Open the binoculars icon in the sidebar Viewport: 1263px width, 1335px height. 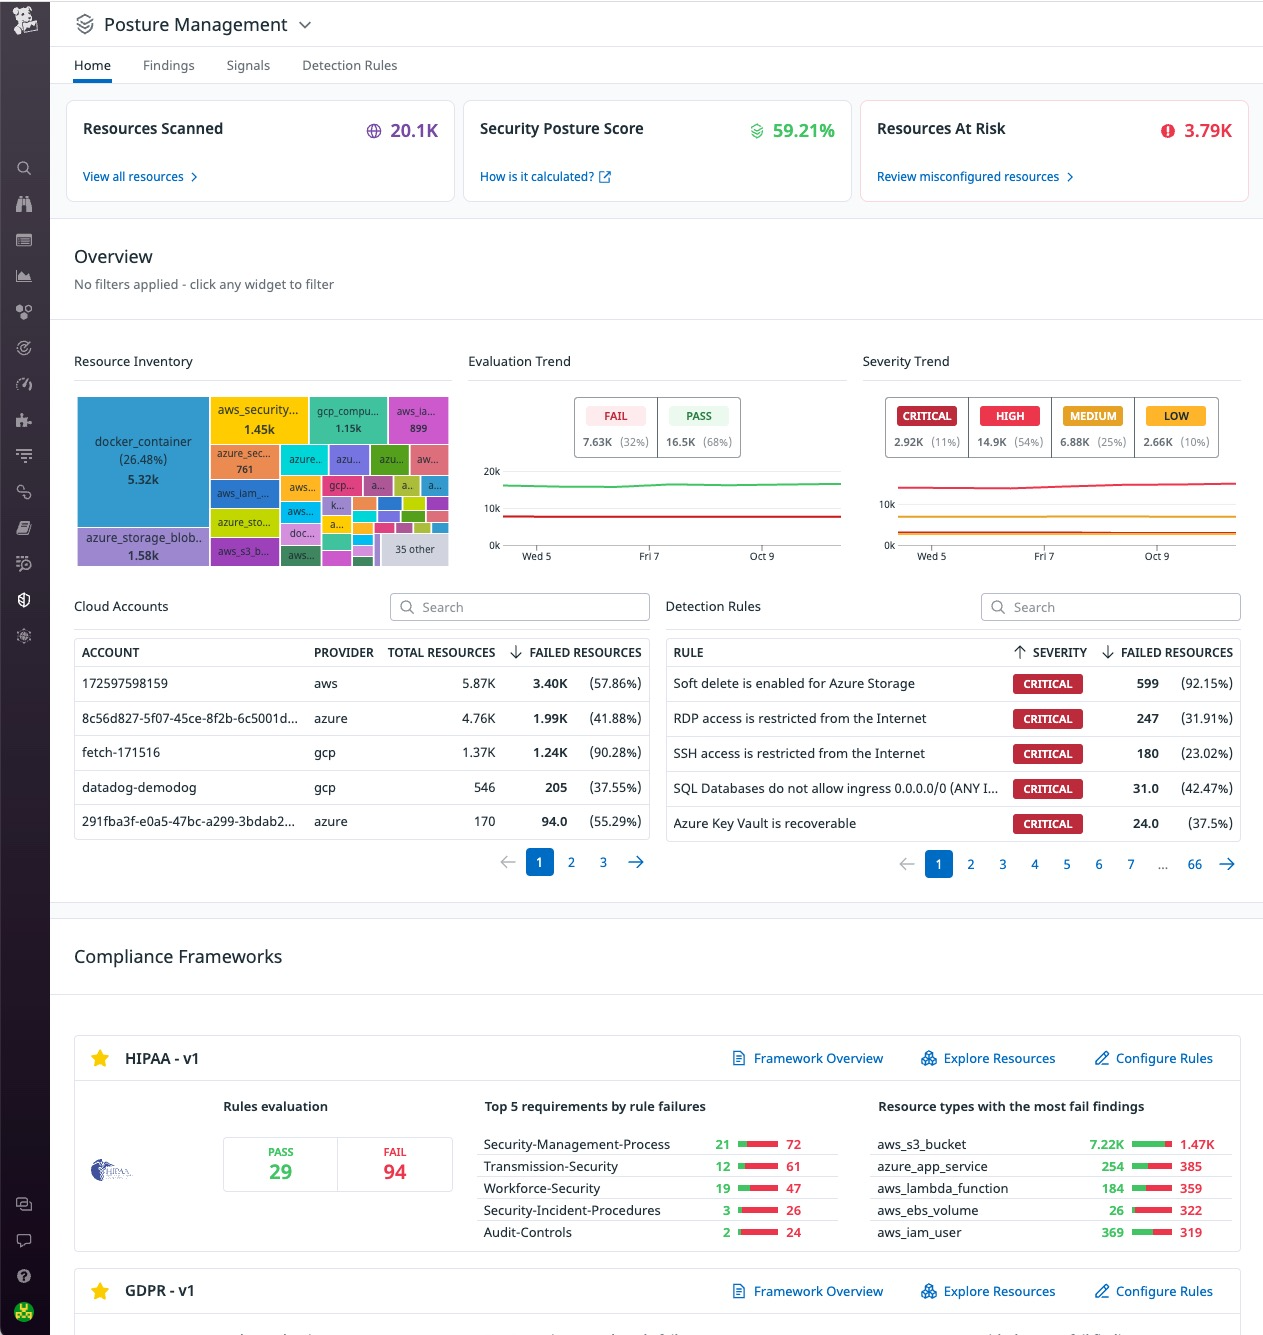pos(24,204)
